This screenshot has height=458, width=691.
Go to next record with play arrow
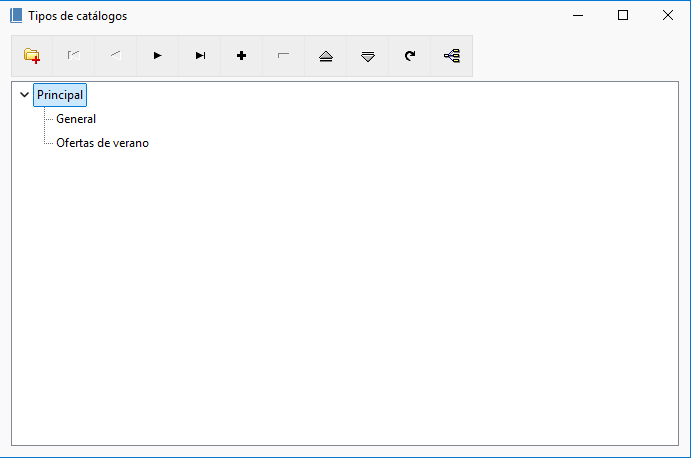pos(157,56)
